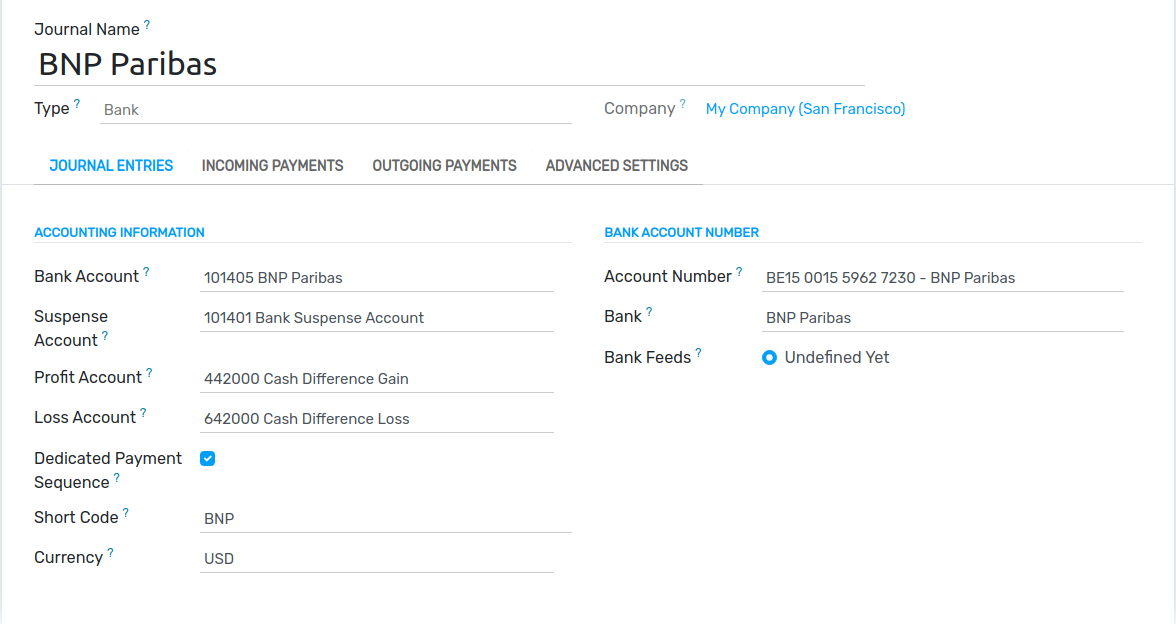The width and height of the screenshot is (1176, 624).
Task: Click the Account Number help question mark
Action: pyautogui.click(x=739, y=272)
